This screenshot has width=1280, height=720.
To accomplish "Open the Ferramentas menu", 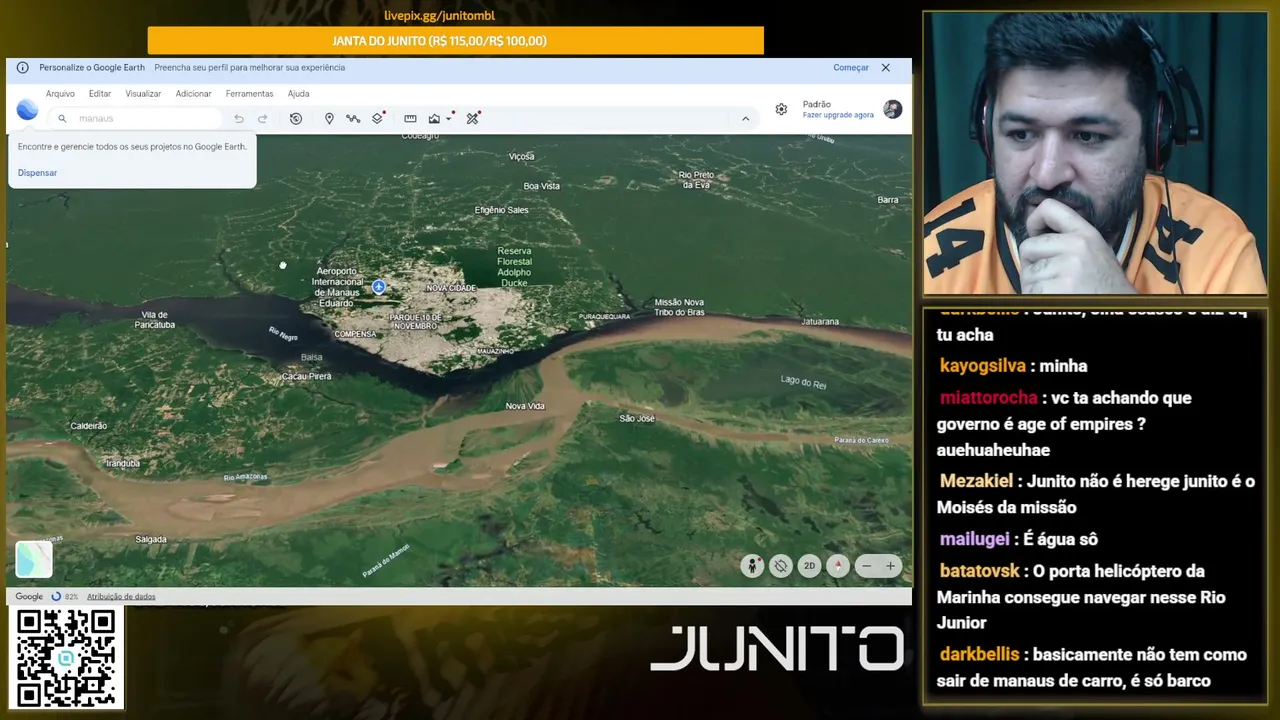I will tap(249, 94).
